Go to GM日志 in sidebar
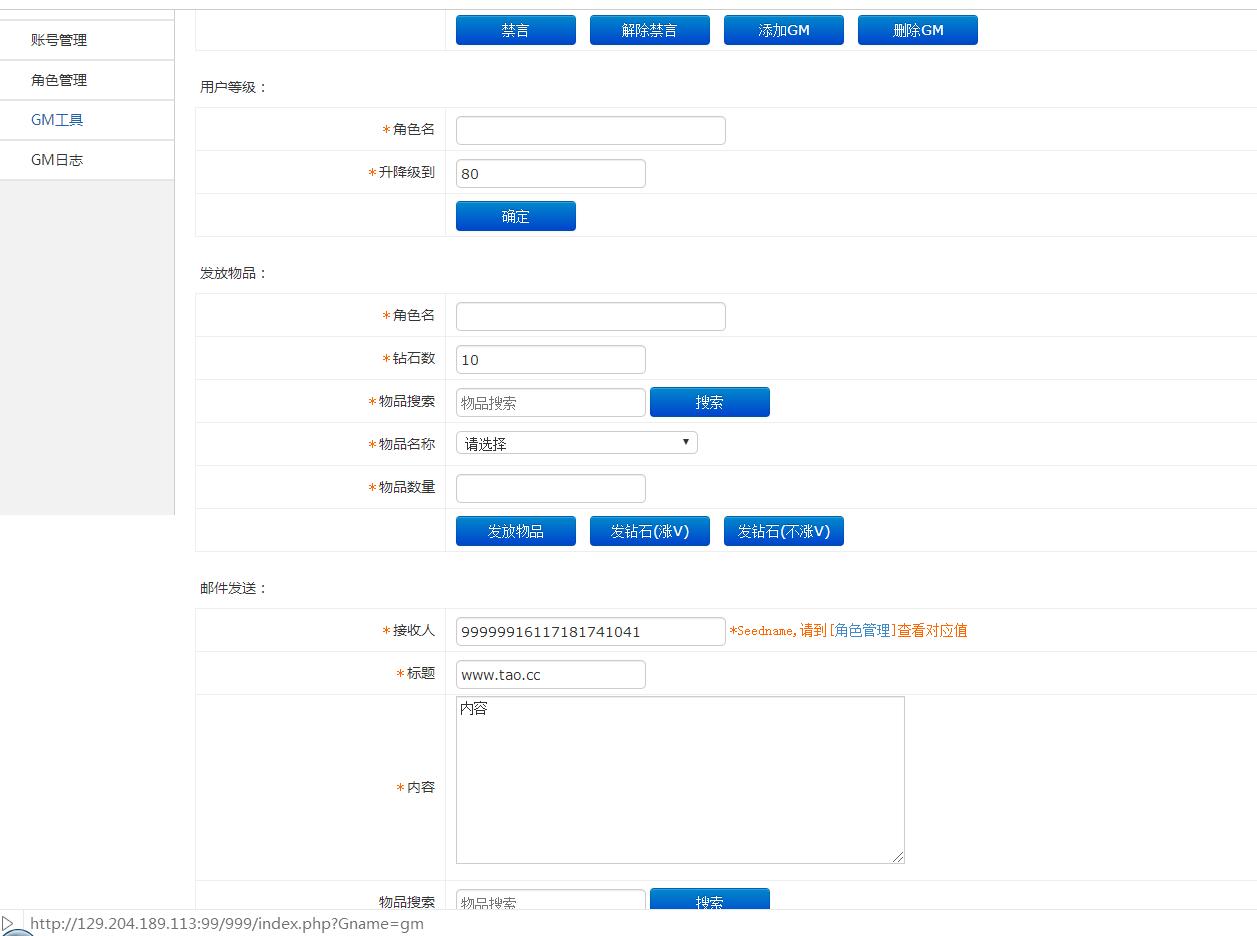The image size is (1257, 936). 57,160
